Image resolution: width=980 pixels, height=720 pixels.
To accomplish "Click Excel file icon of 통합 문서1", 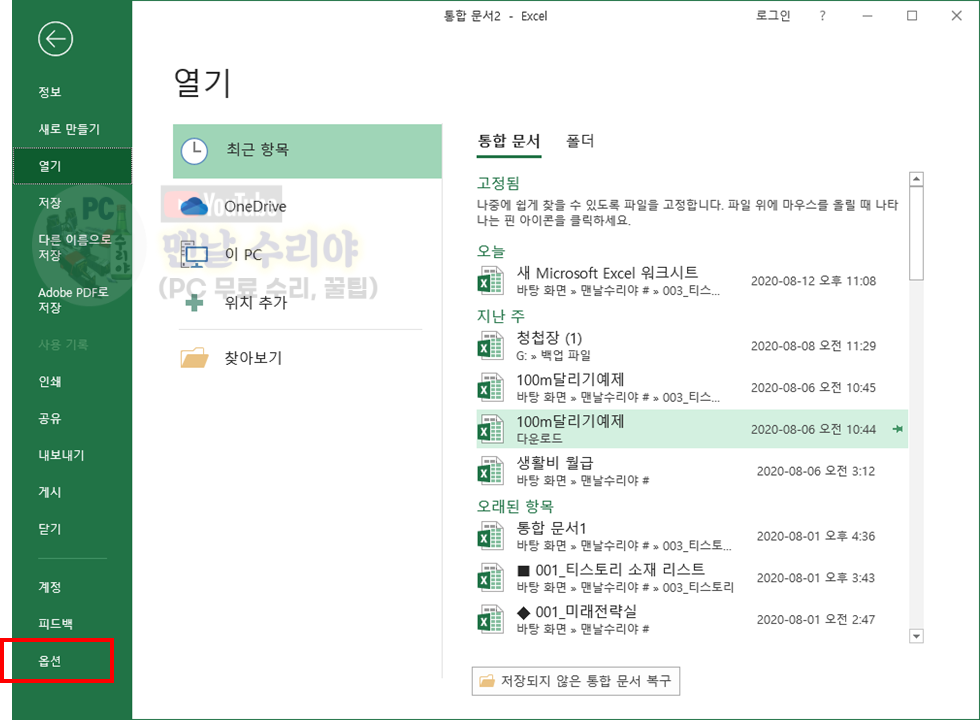I will 491,536.
